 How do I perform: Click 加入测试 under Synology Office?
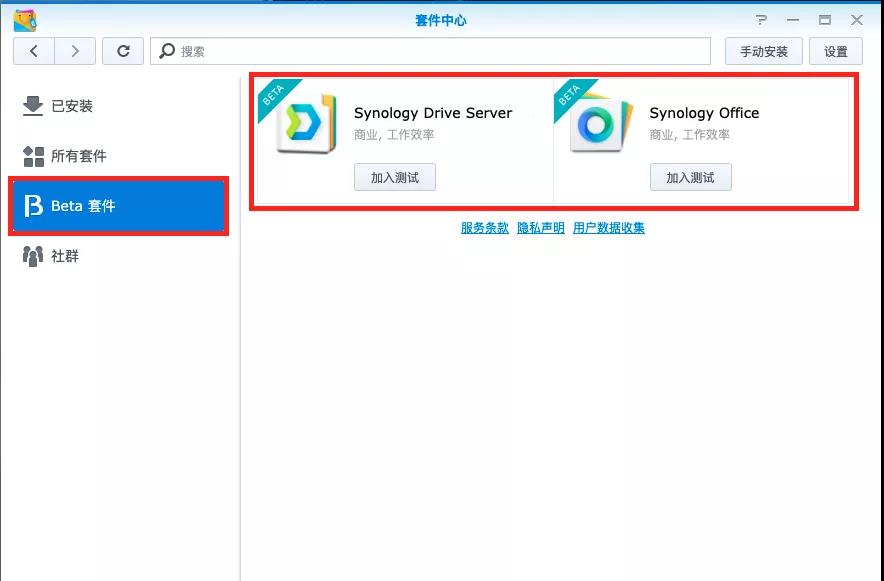690,177
